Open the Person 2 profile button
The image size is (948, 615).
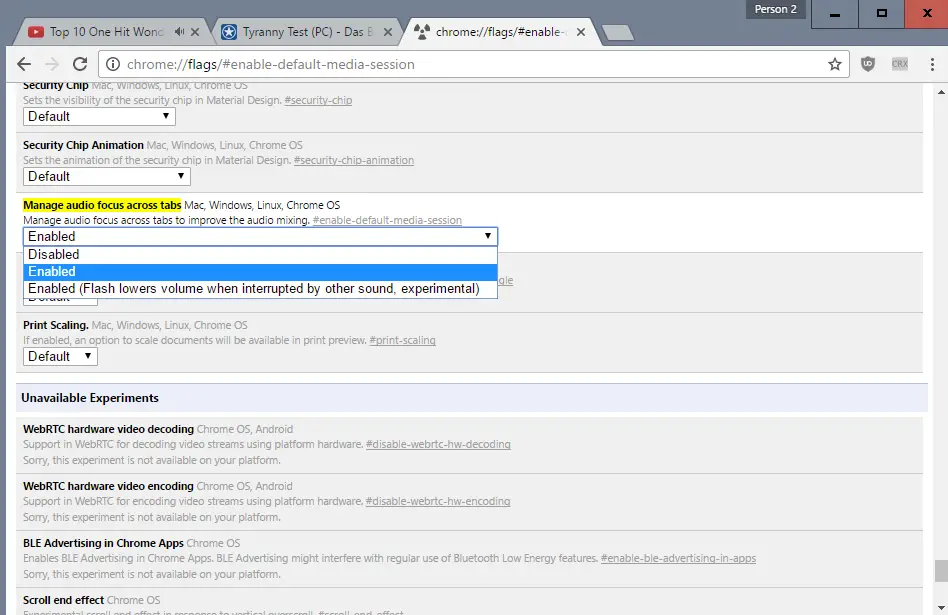tap(776, 9)
